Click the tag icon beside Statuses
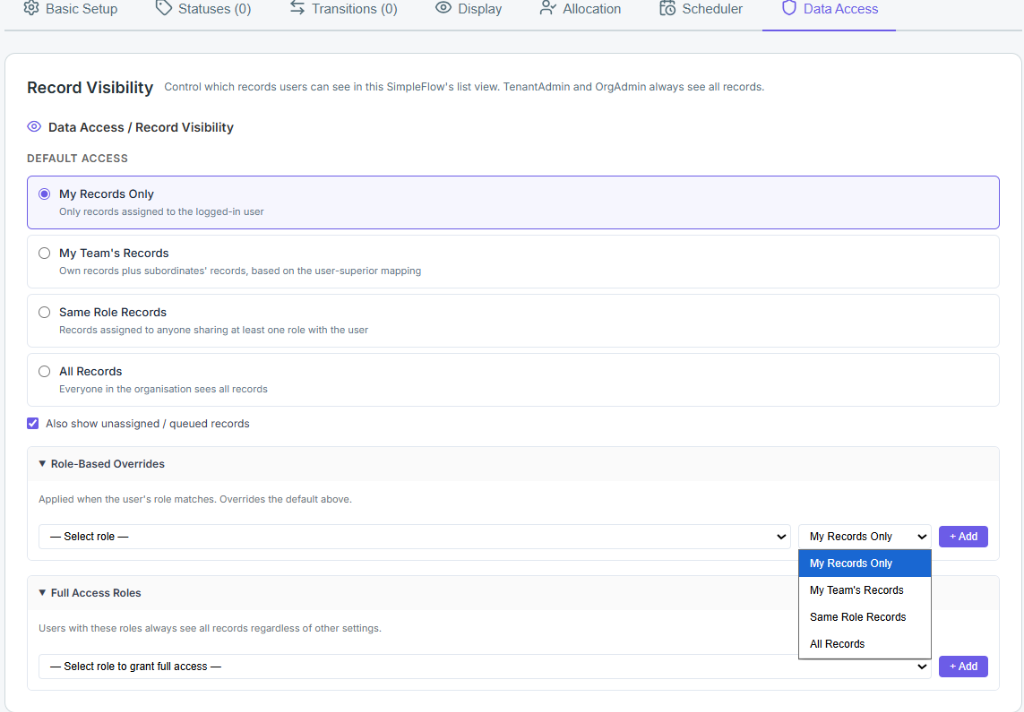This screenshot has width=1024, height=712. coord(164,8)
